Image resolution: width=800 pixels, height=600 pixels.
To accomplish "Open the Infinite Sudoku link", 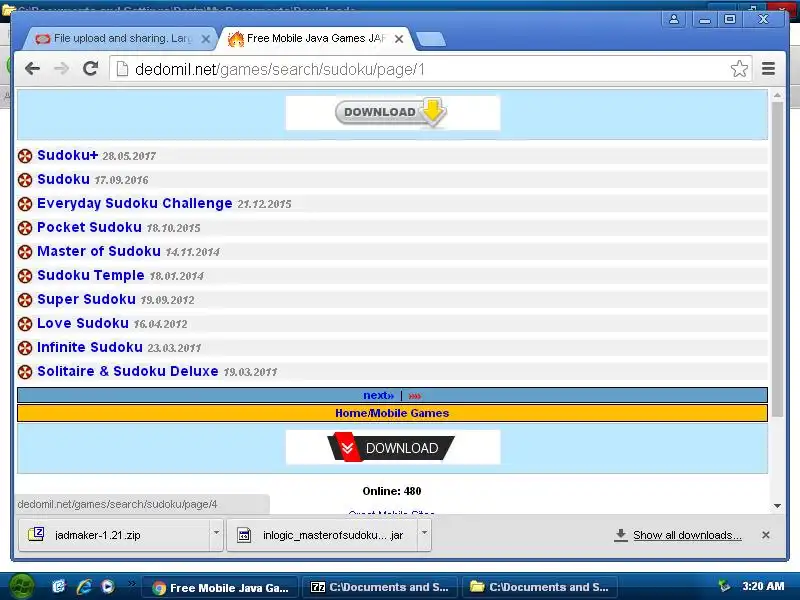I will (x=90, y=347).
